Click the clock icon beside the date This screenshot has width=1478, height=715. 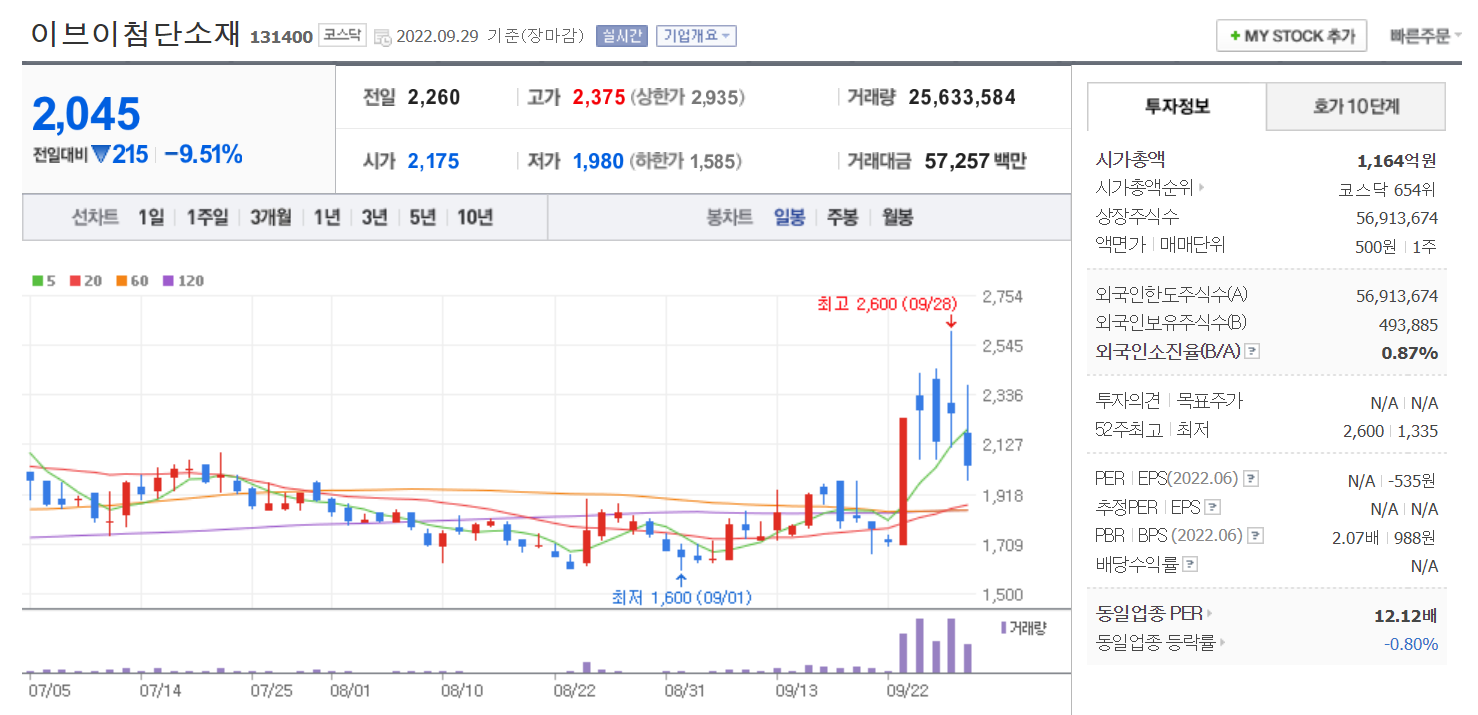point(383,37)
